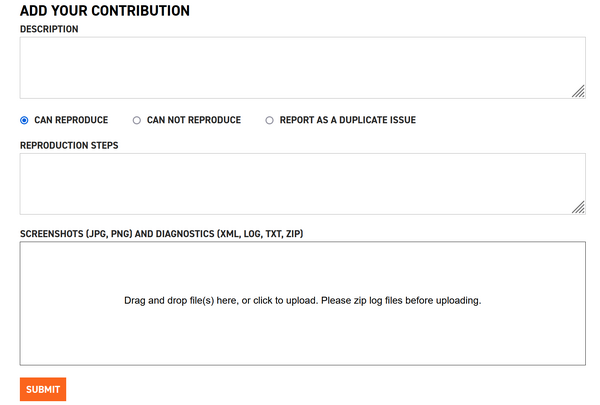This screenshot has width=600, height=405.
Task: Click empty area below upload instructions
Action: pyautogui.click(x=303, y=335)
